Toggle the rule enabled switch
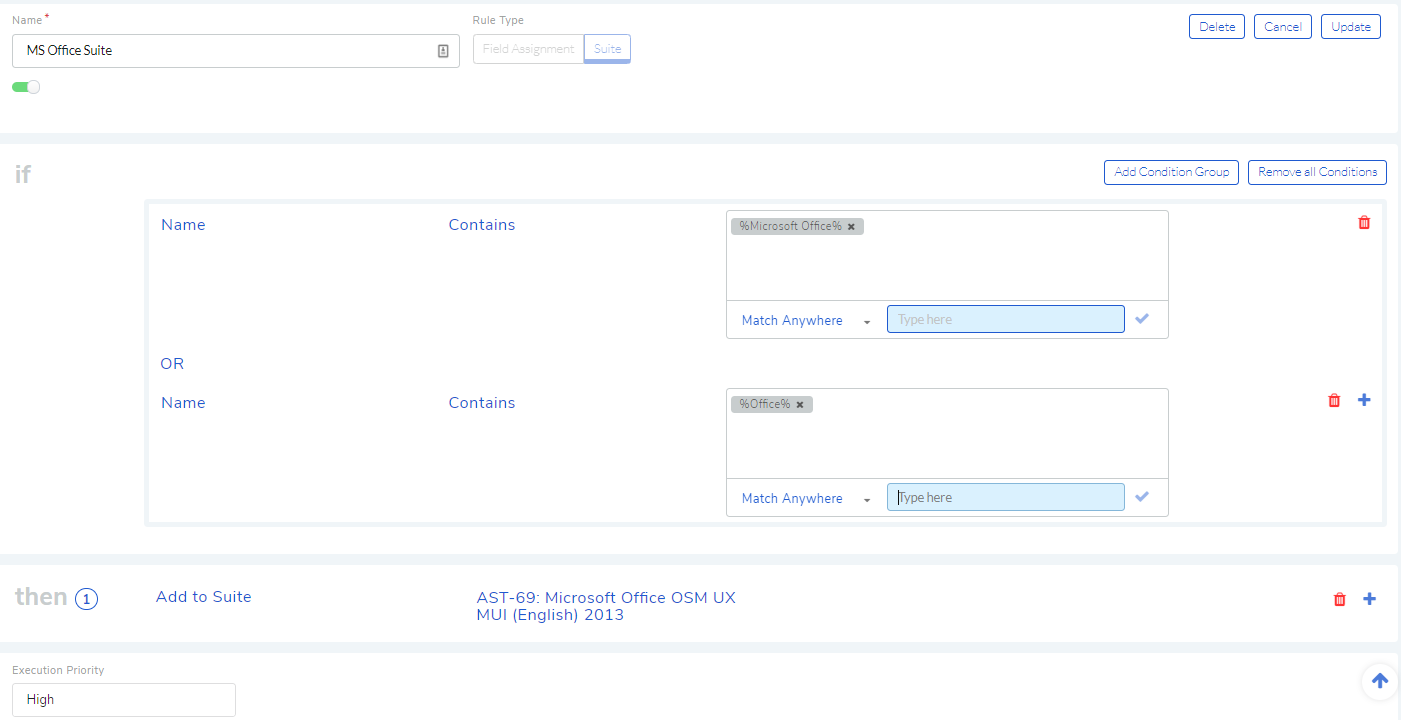 pyautogui.click(x=26, y=87)
